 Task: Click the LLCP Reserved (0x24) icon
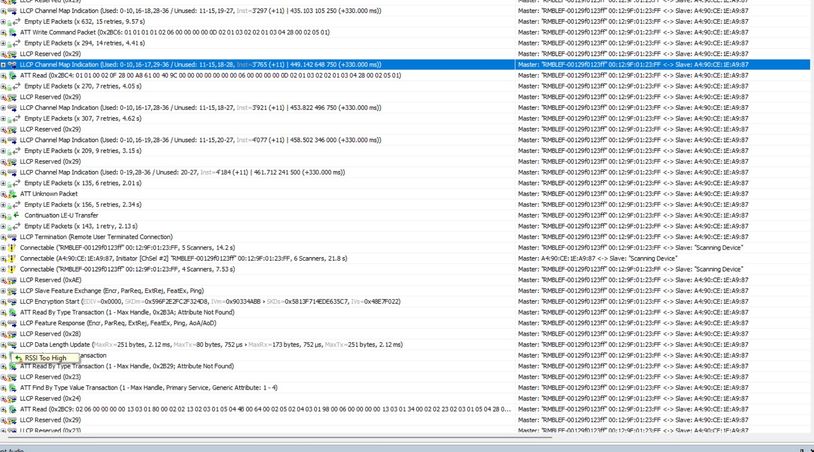point(12,399)
